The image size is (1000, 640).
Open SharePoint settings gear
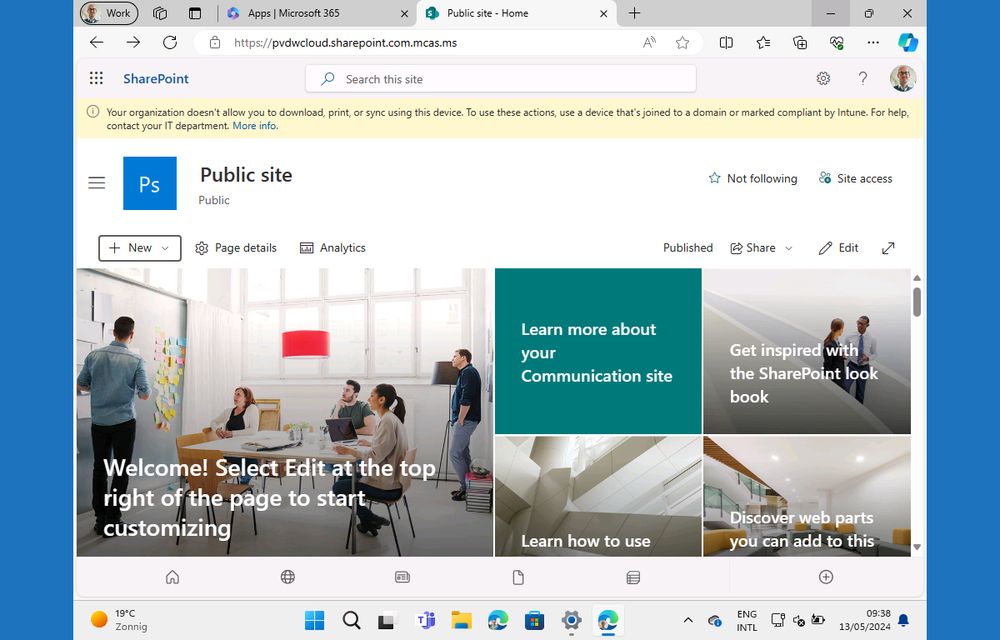point(823,78)
